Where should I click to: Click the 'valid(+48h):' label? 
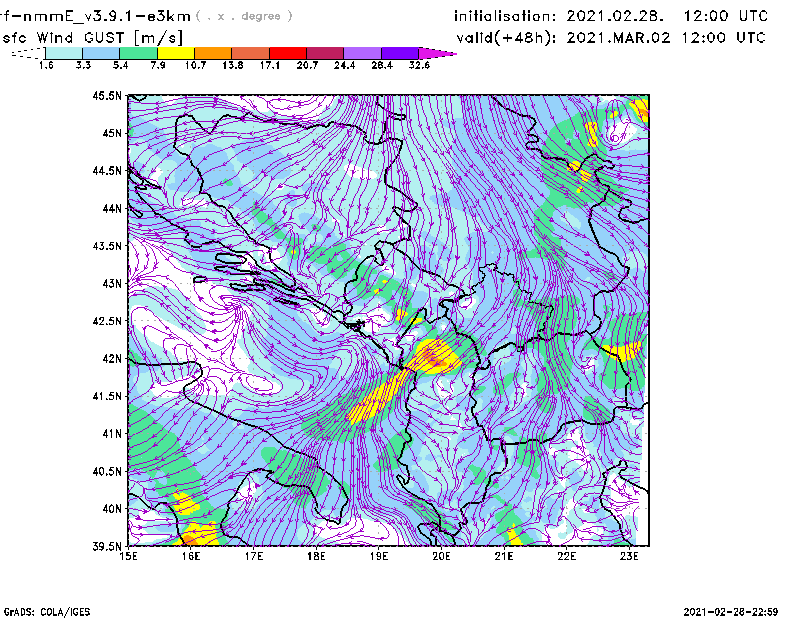pyautogui.click(x=506, y=38)
